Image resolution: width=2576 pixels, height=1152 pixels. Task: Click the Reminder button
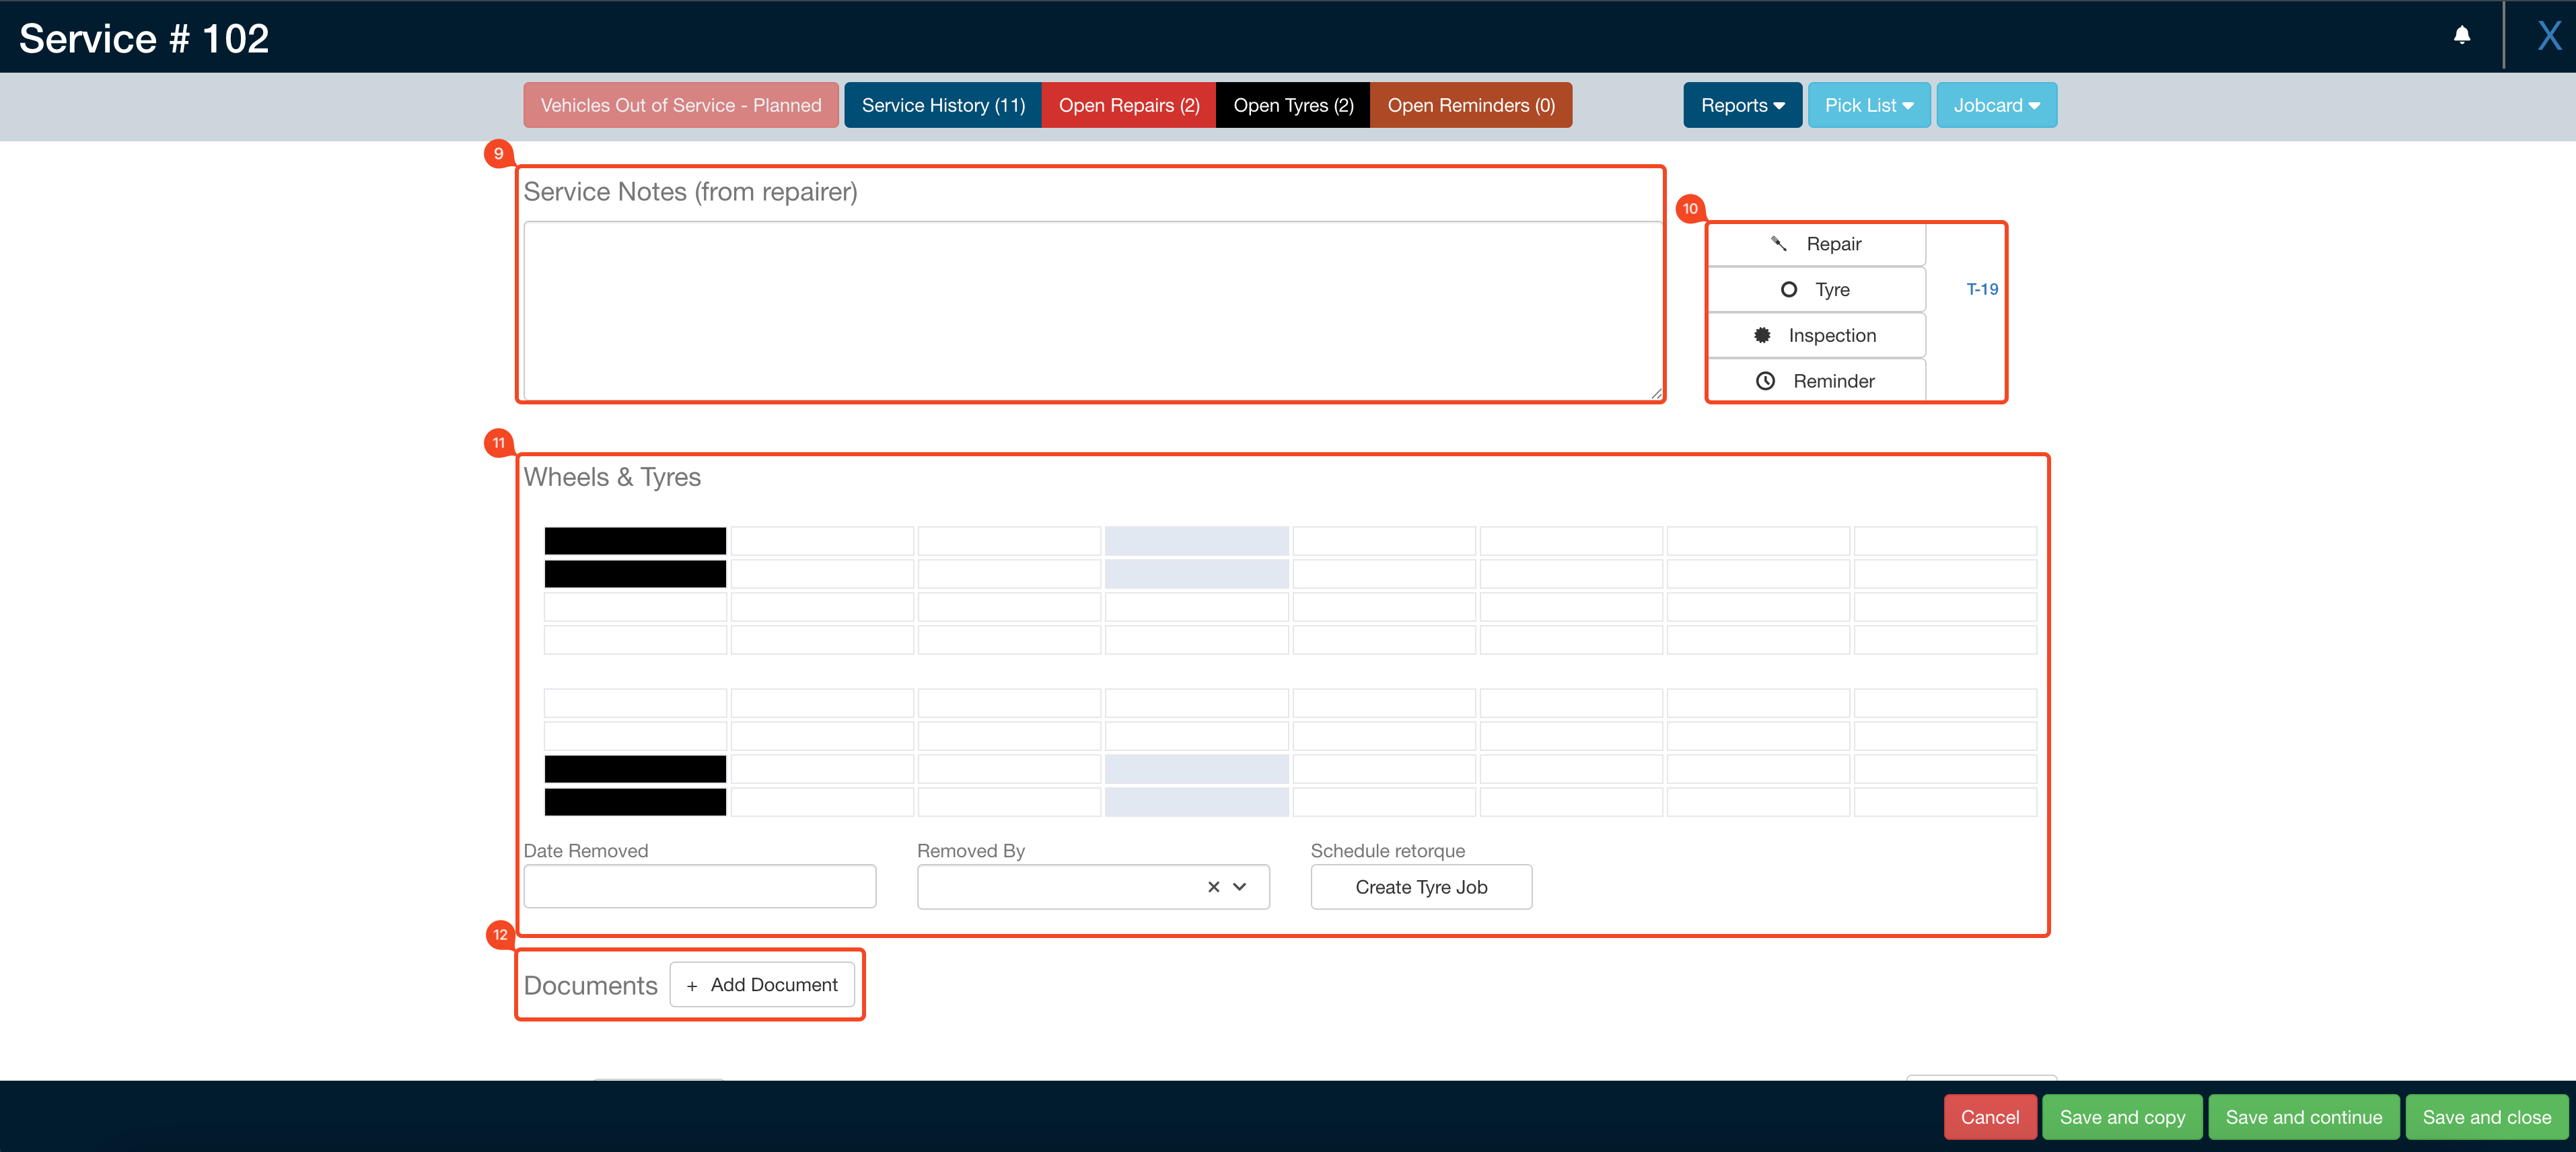click(1816, 381)
